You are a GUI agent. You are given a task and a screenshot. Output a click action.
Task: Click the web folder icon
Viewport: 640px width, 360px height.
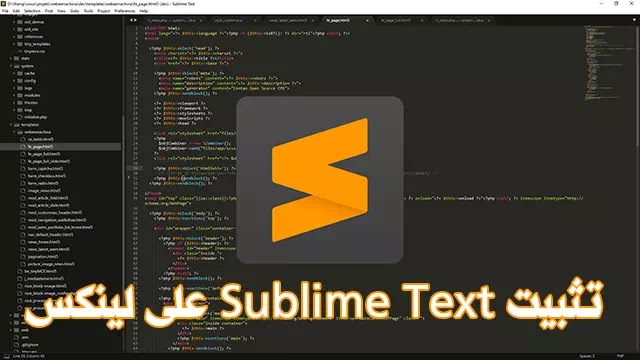point(16,330)
